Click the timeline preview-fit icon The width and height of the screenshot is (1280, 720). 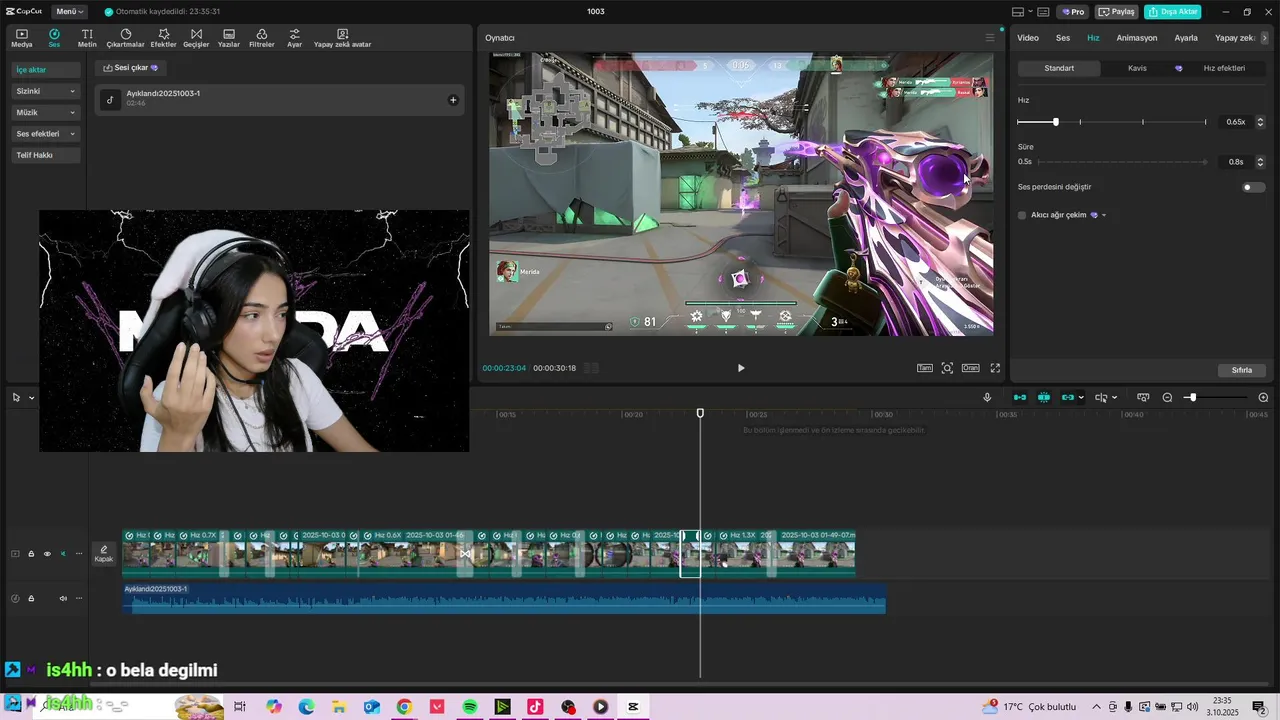(1143, 397)
